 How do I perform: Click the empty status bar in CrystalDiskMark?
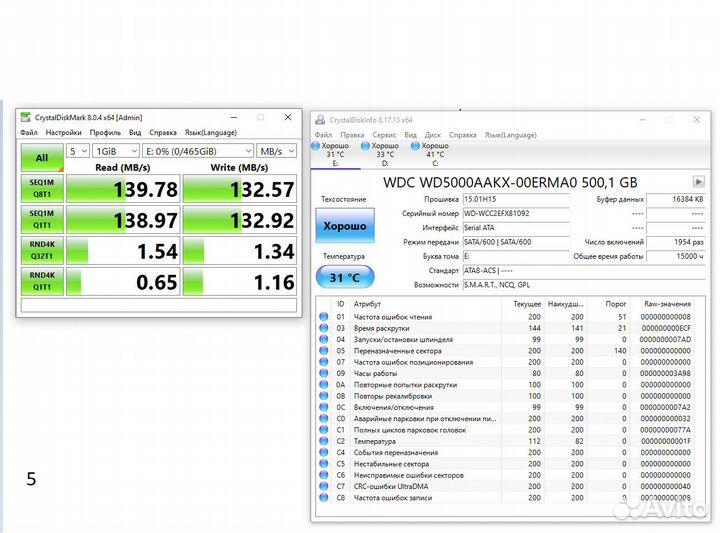tap(158, 305)
